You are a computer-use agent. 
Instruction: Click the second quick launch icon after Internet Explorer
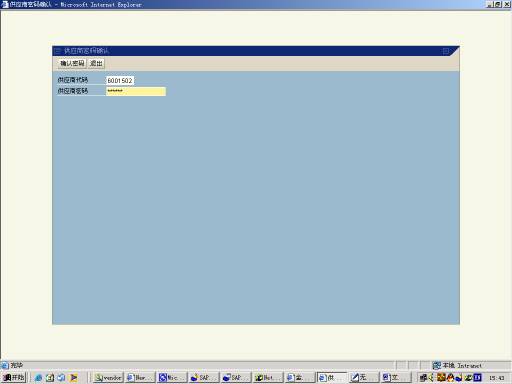[50, 378]
